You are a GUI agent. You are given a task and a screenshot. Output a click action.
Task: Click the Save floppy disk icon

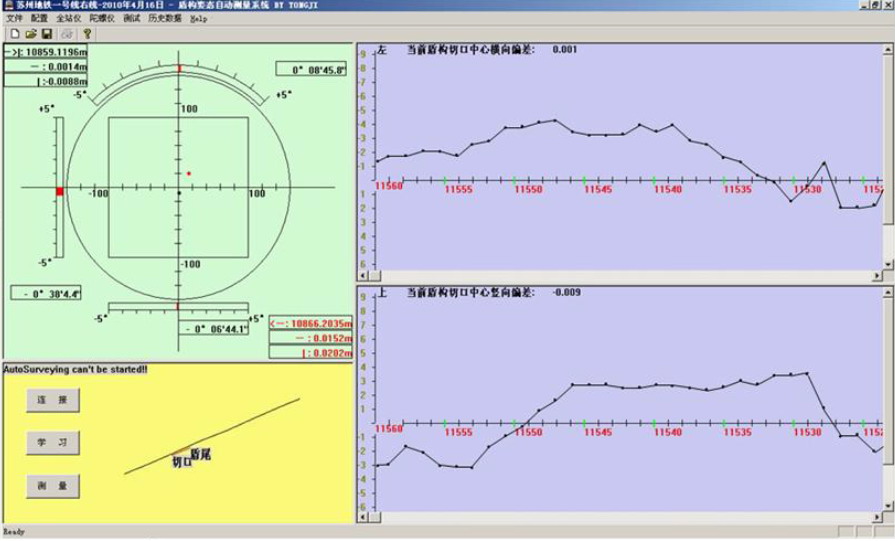46,33
